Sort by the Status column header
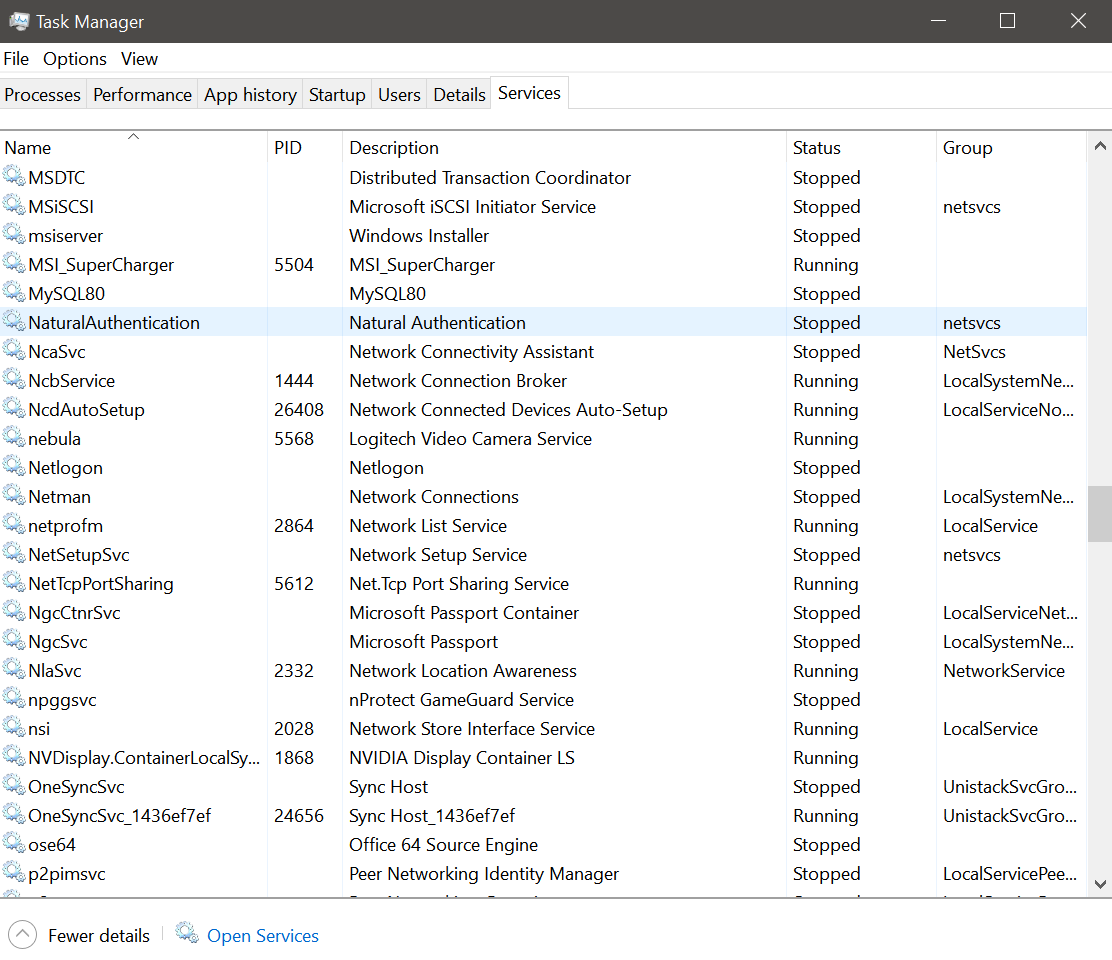 click(861, 147)
